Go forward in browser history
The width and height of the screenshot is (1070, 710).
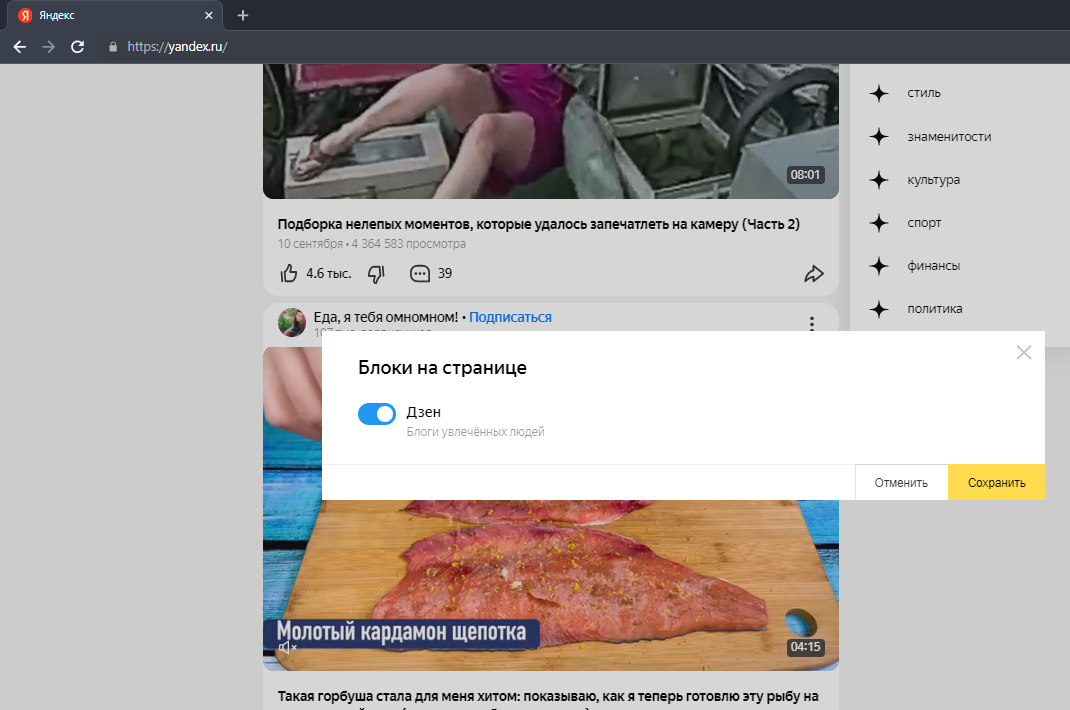coord(48,46)
